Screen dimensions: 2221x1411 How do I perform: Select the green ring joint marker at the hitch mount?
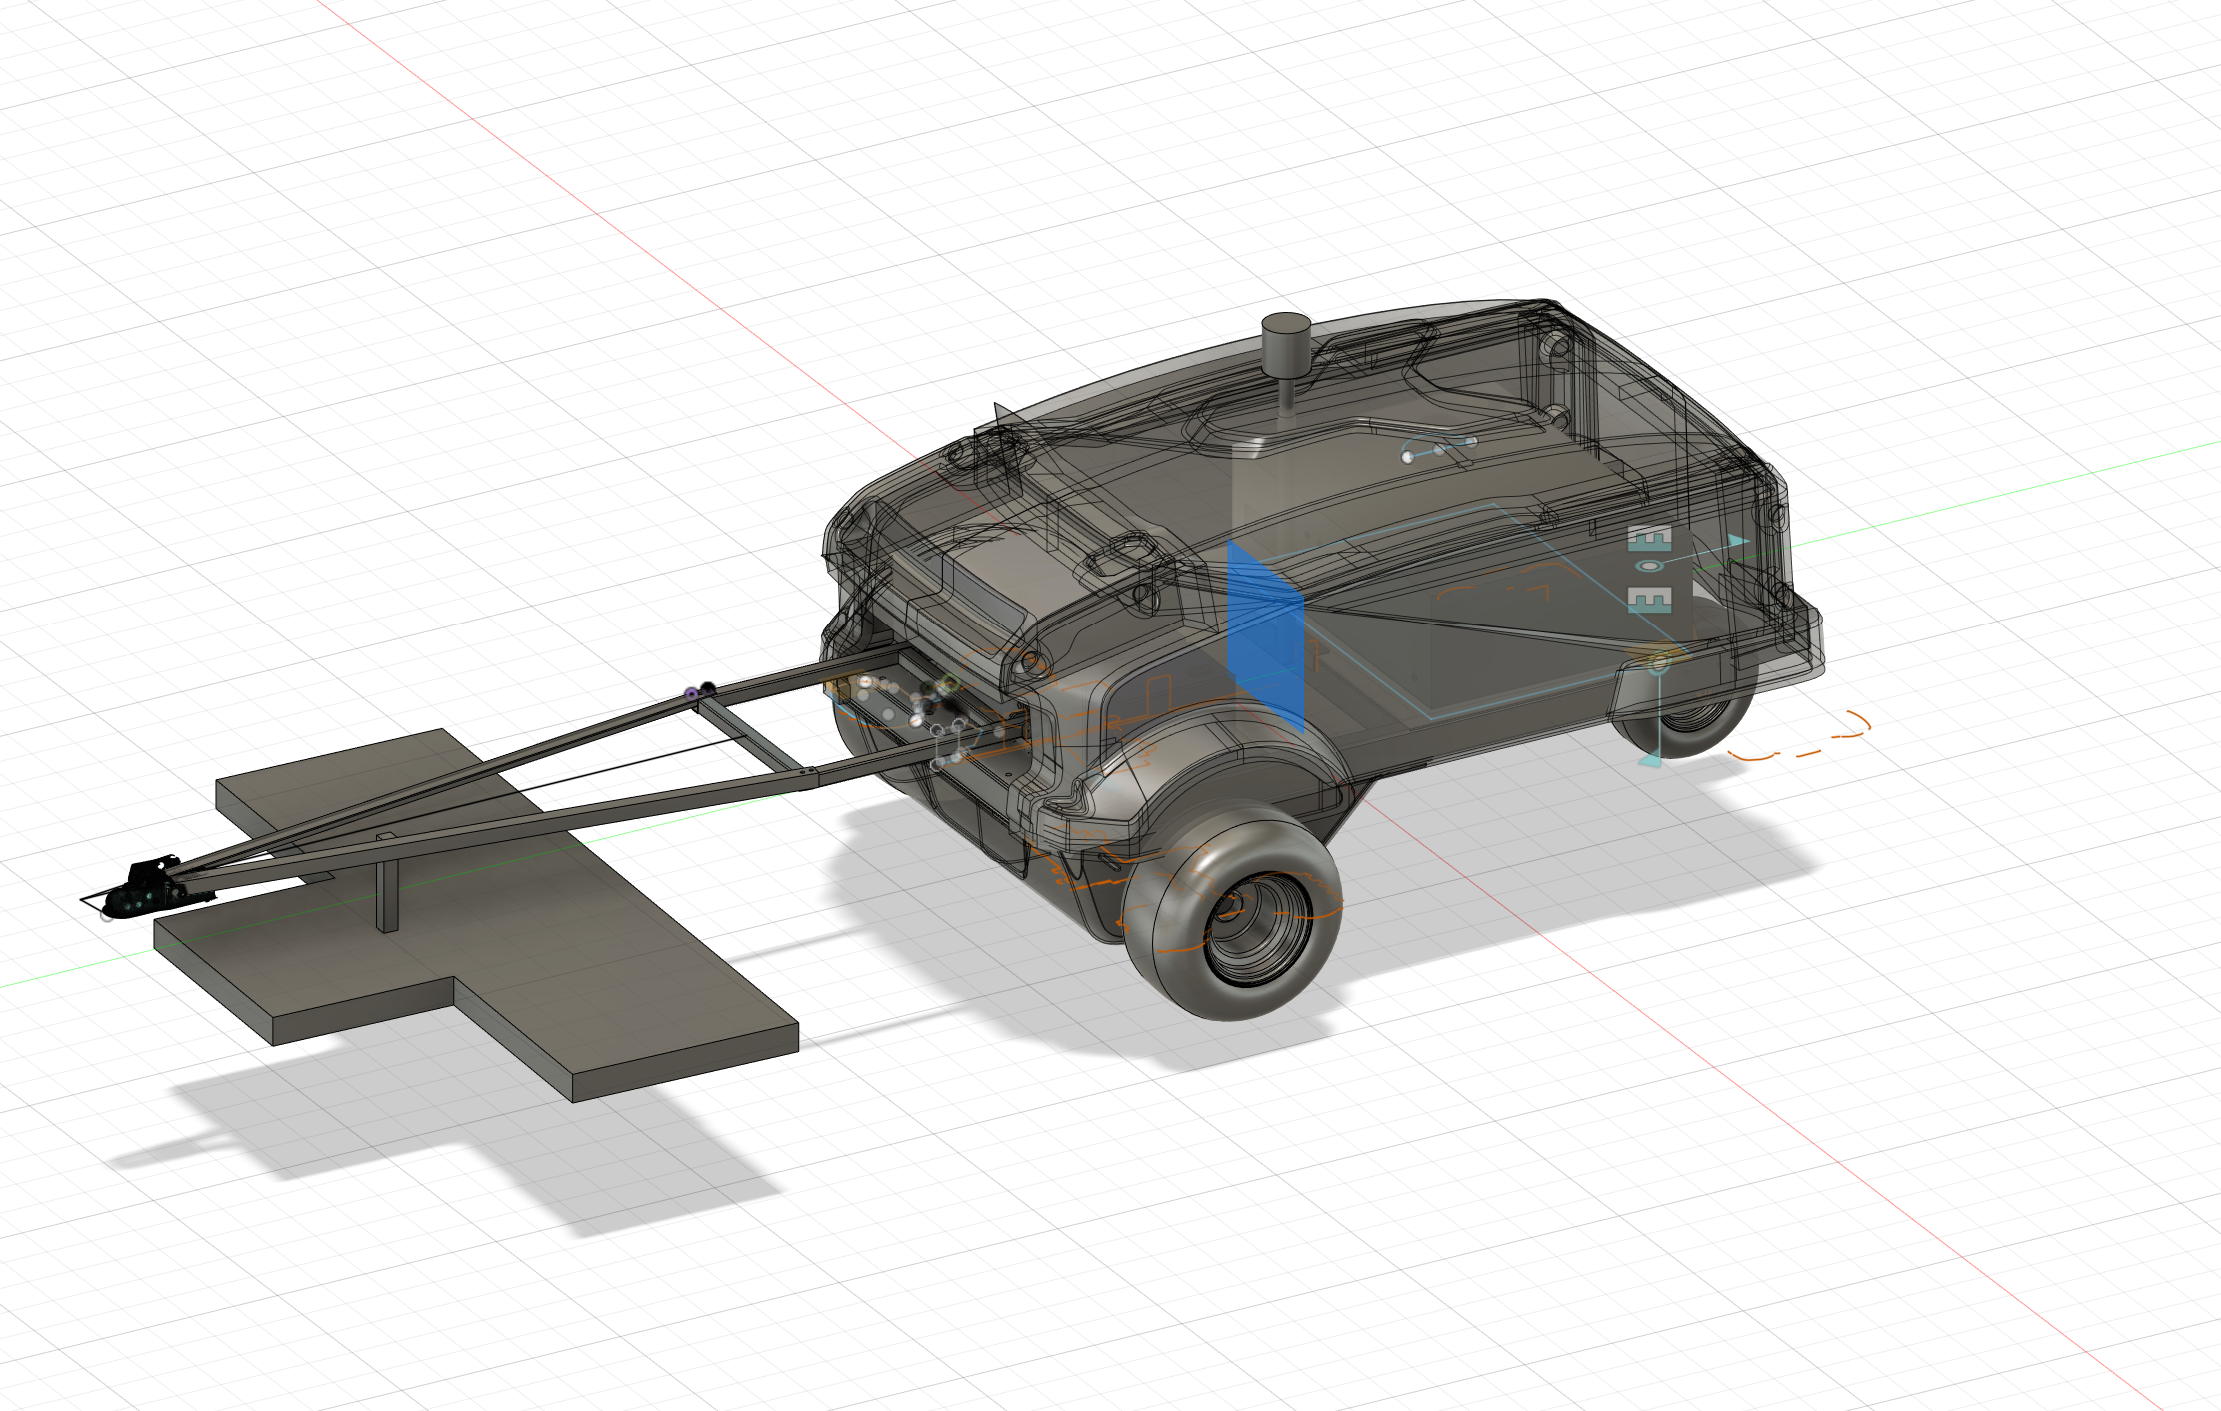tap(950, 683)
